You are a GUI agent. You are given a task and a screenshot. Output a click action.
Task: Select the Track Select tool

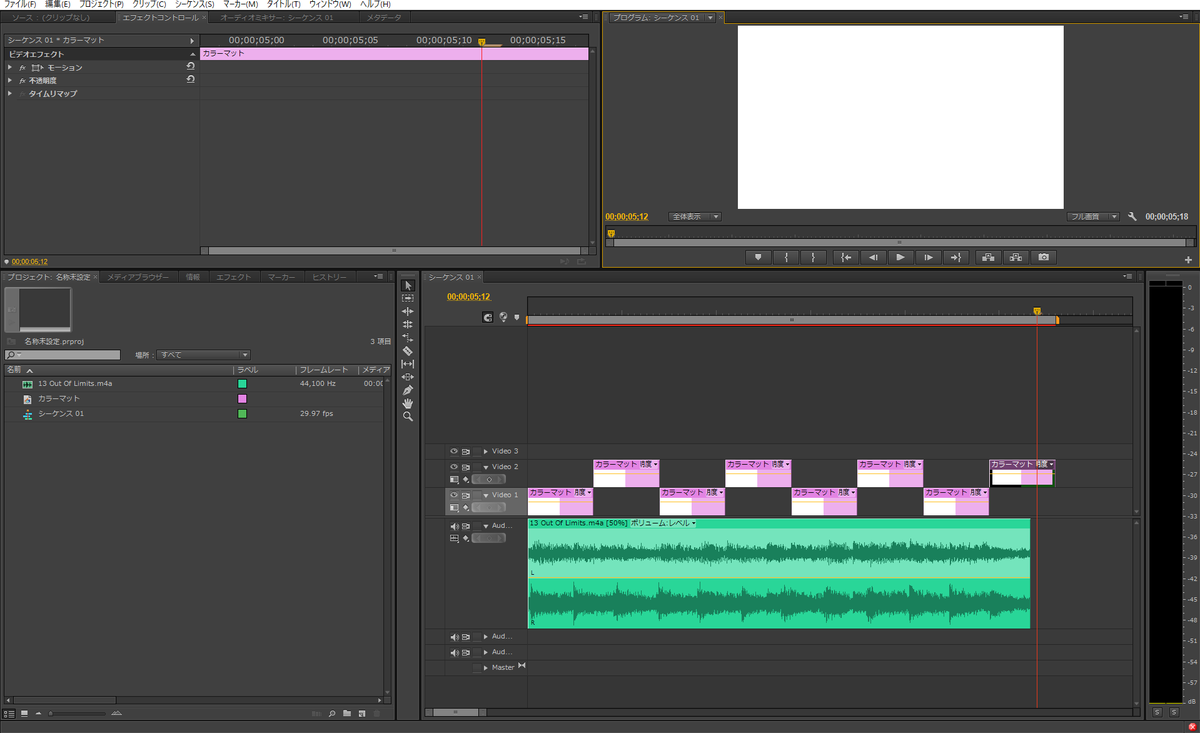pos(408,298)
